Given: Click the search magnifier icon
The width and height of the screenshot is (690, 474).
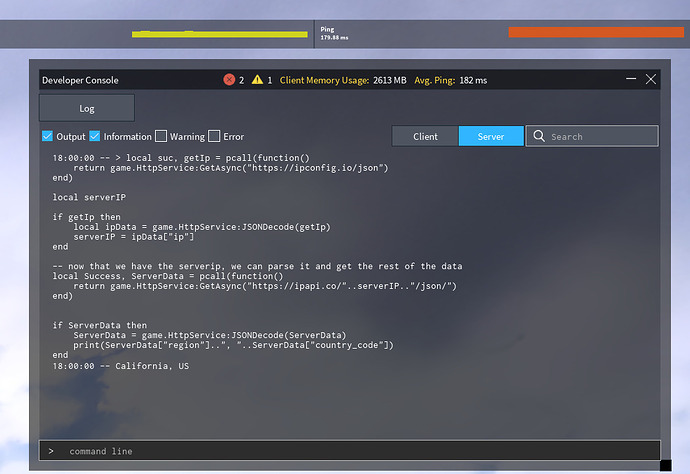Looking at the screenshot, I should (539, 136).
